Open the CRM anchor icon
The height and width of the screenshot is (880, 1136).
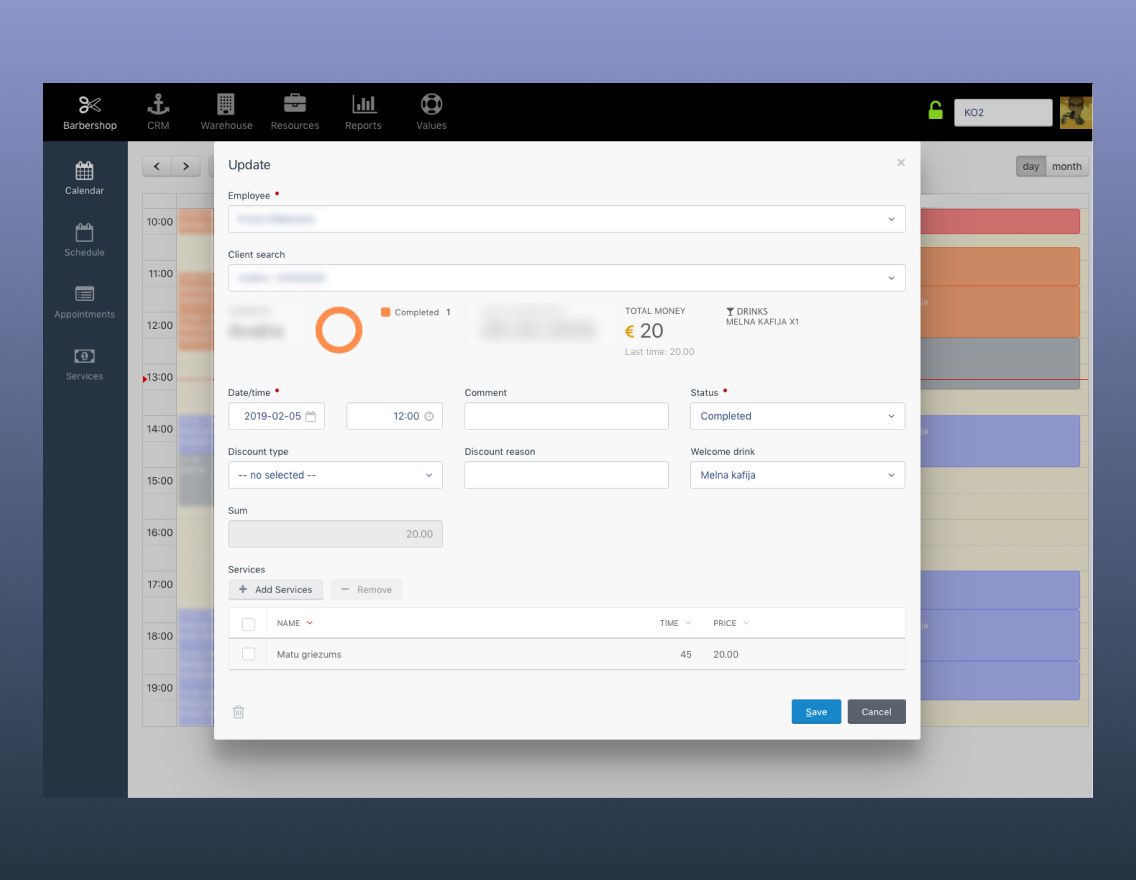click(x=158, y=105)
